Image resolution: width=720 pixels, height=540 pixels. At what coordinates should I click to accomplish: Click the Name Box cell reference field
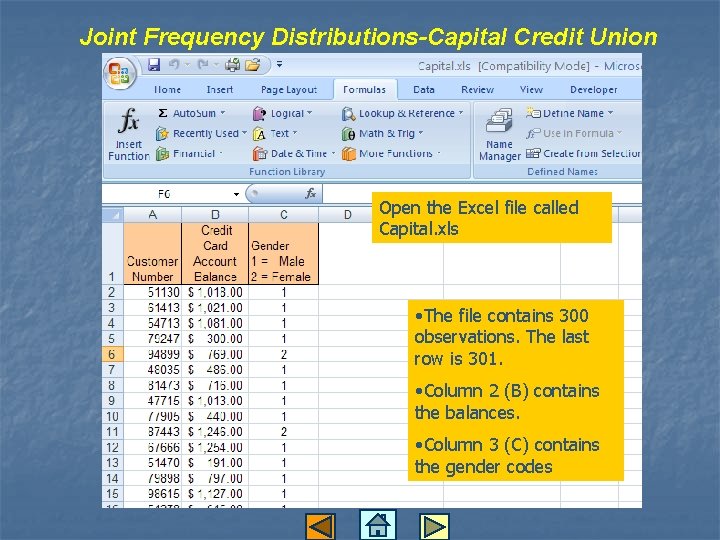168,194
